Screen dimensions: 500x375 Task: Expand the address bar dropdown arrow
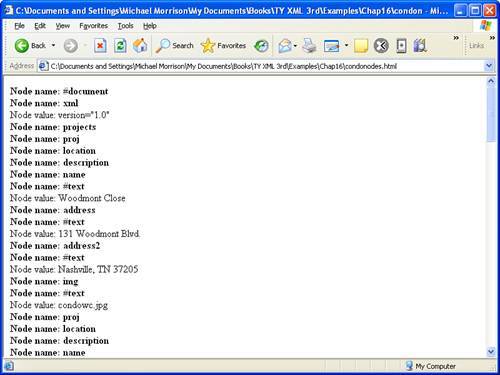click(489, 66)
